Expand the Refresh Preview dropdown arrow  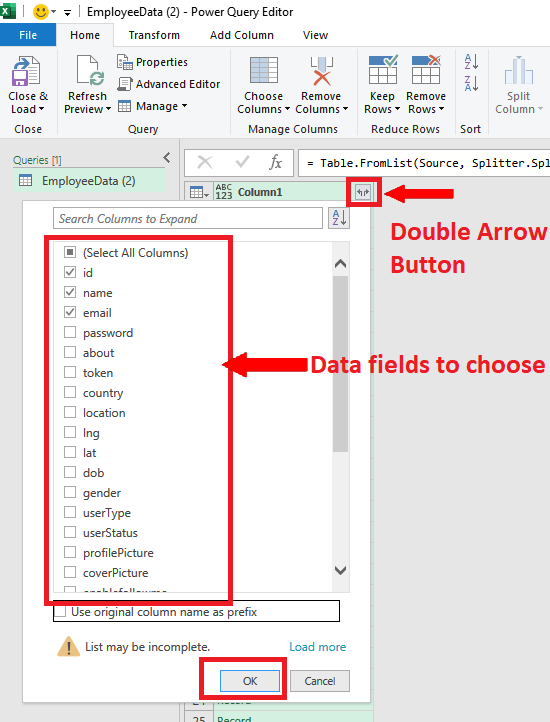108,109
